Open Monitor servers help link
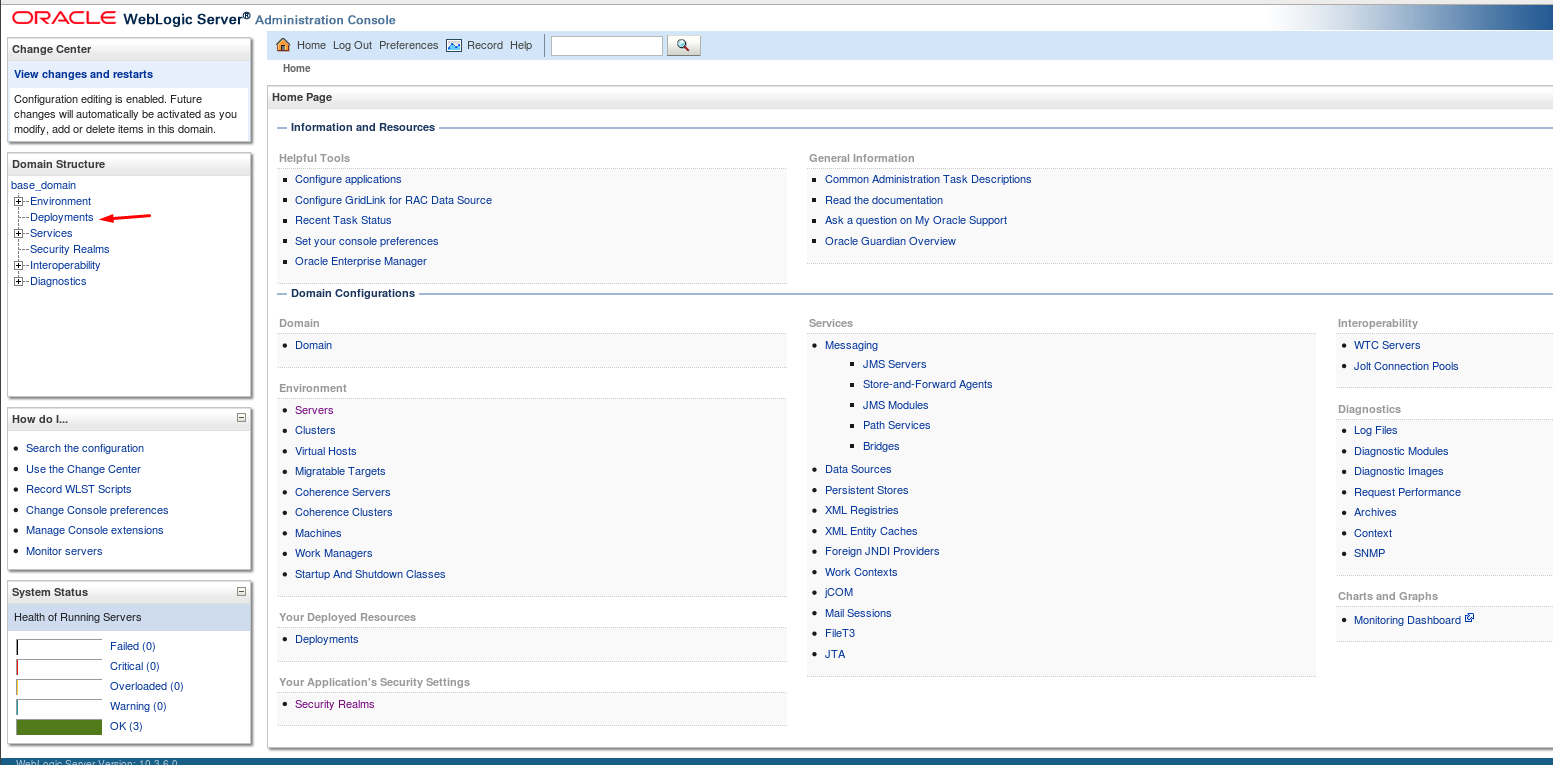 [x=64, y=551]
